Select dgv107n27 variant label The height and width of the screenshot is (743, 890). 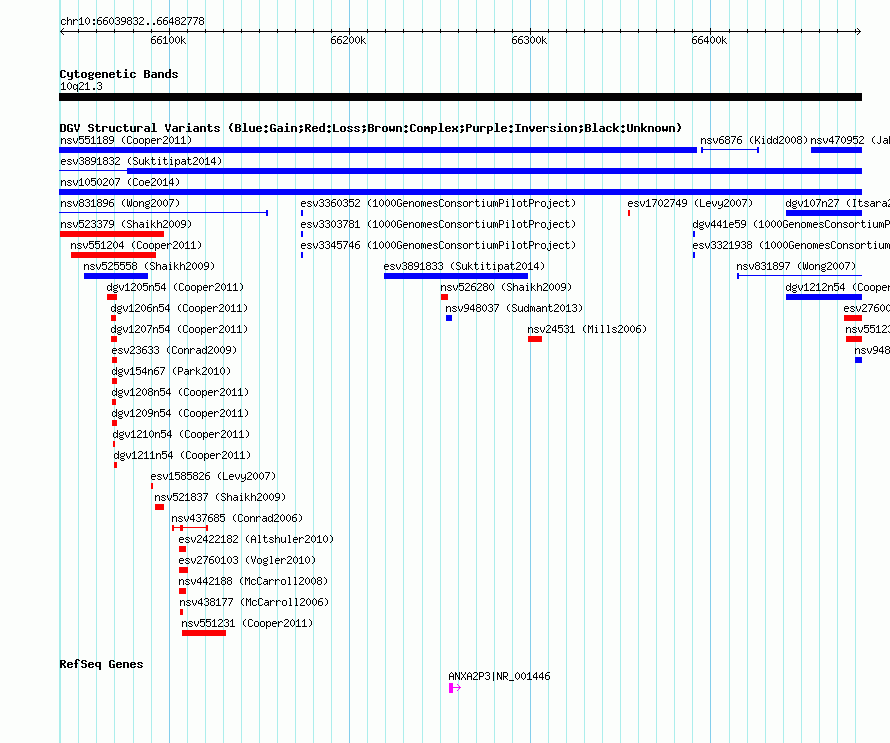tap(837, 203)
